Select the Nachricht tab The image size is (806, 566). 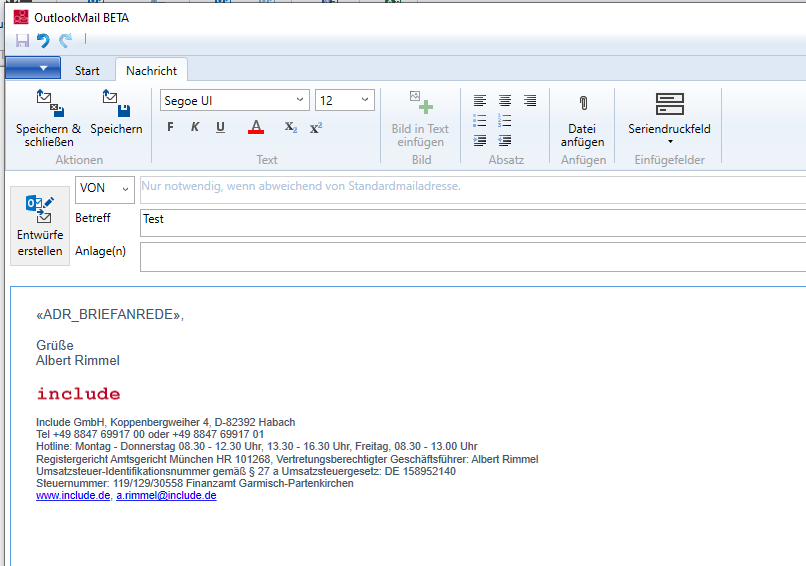click(151, 71)
